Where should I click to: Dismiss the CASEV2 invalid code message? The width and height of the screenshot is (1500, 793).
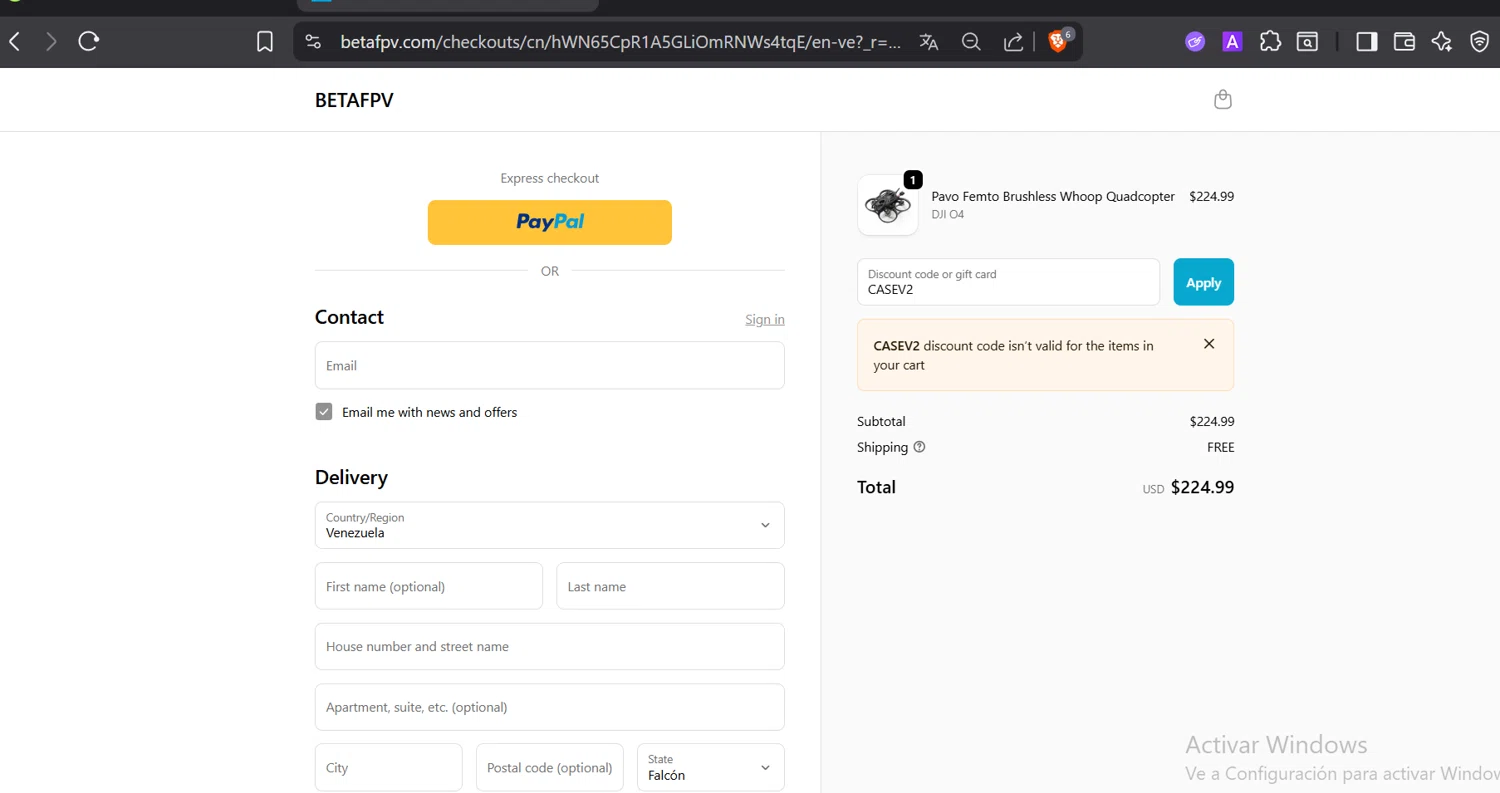(x=1209, y=344)
